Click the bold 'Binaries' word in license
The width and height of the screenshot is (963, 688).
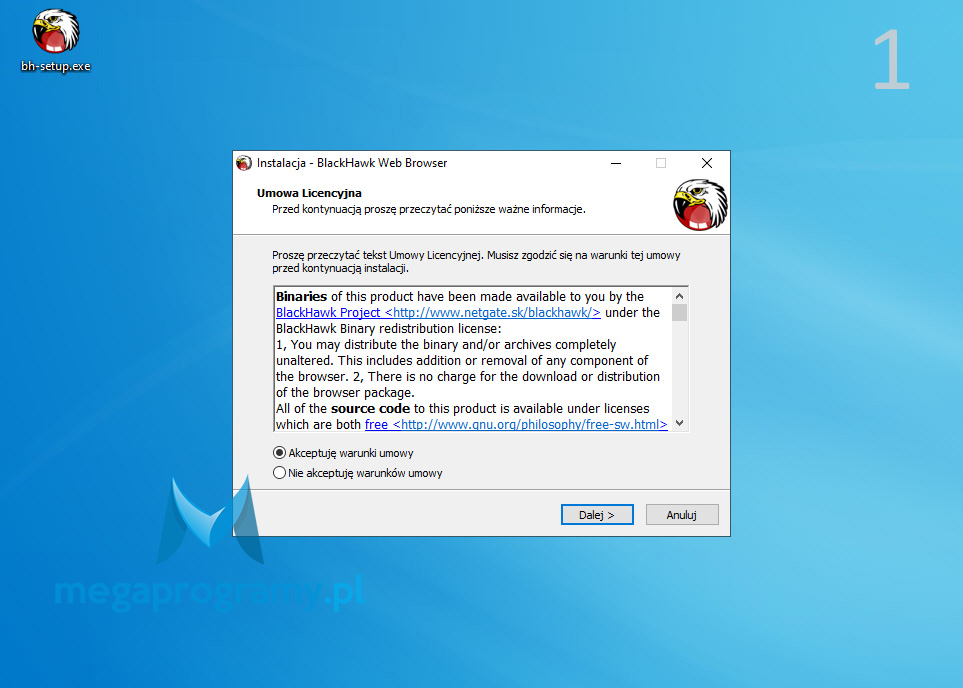pos(302,297)
